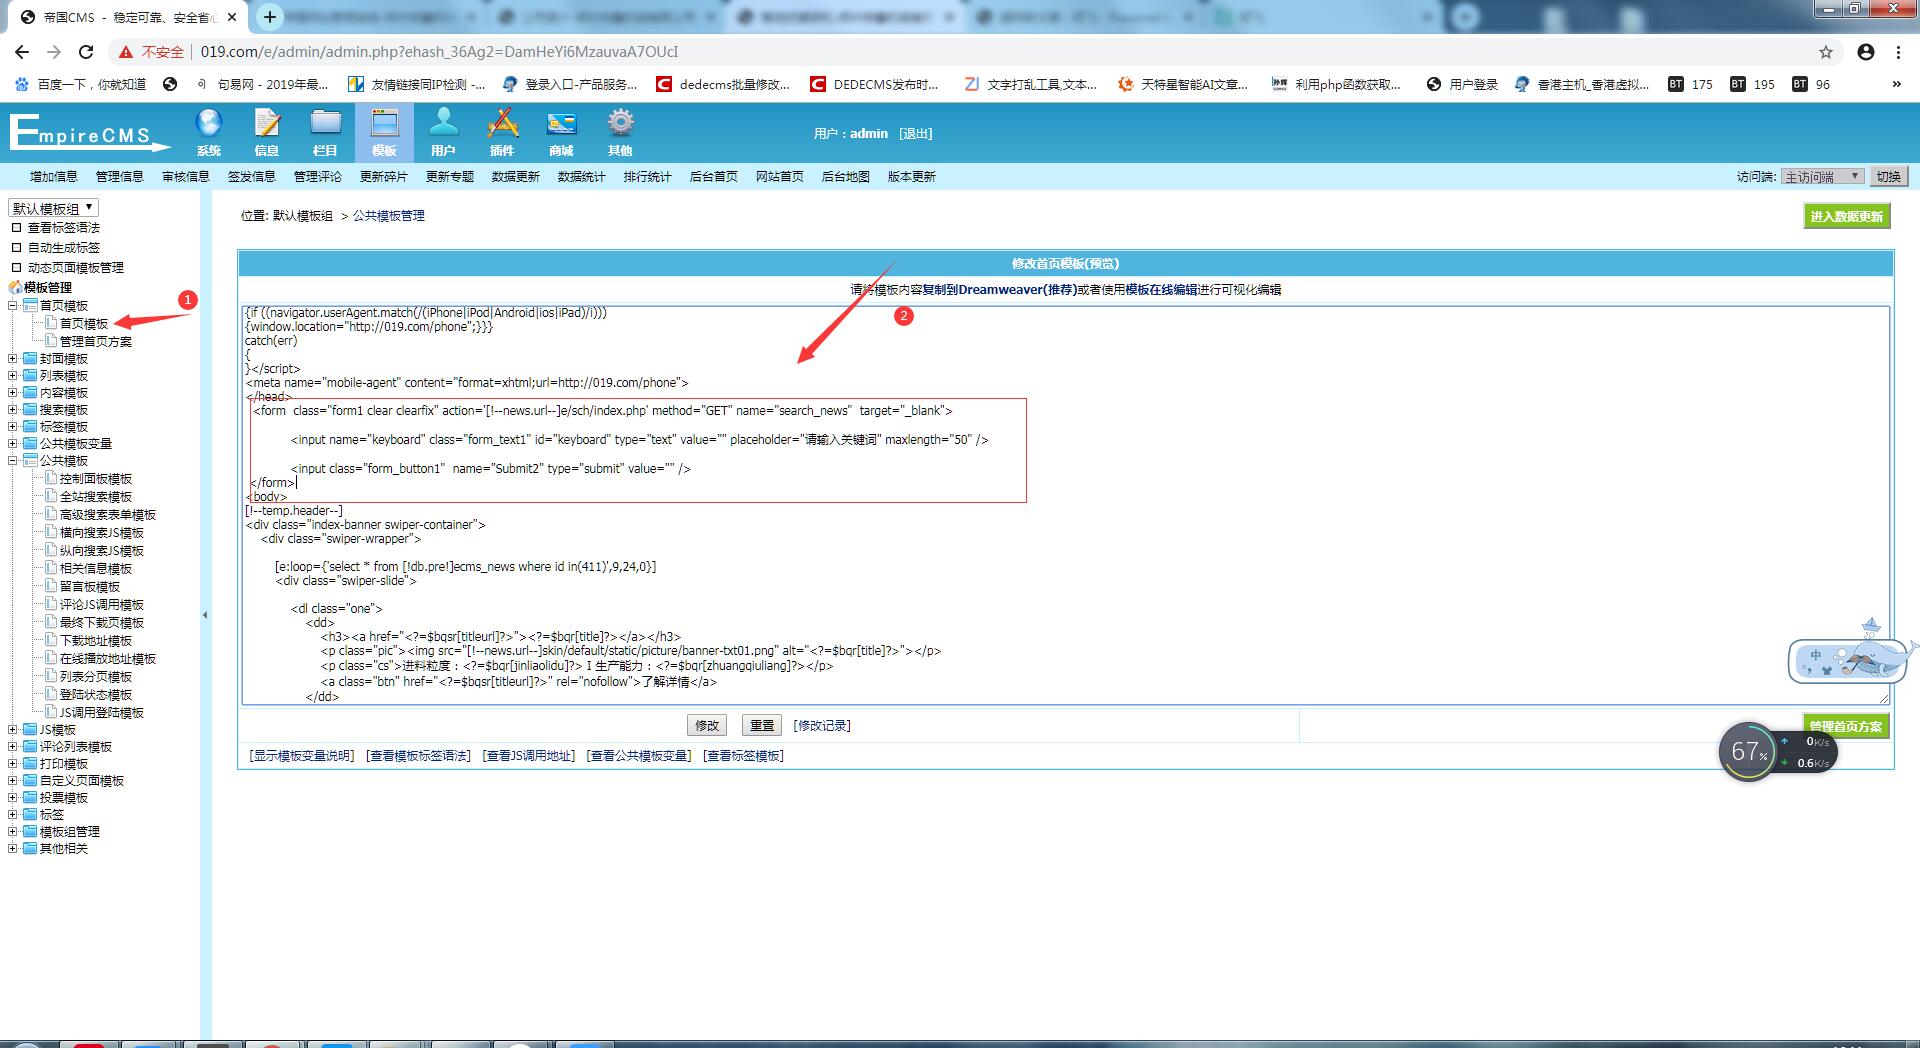Bookmark this page with star icon

pos(1826,52)
